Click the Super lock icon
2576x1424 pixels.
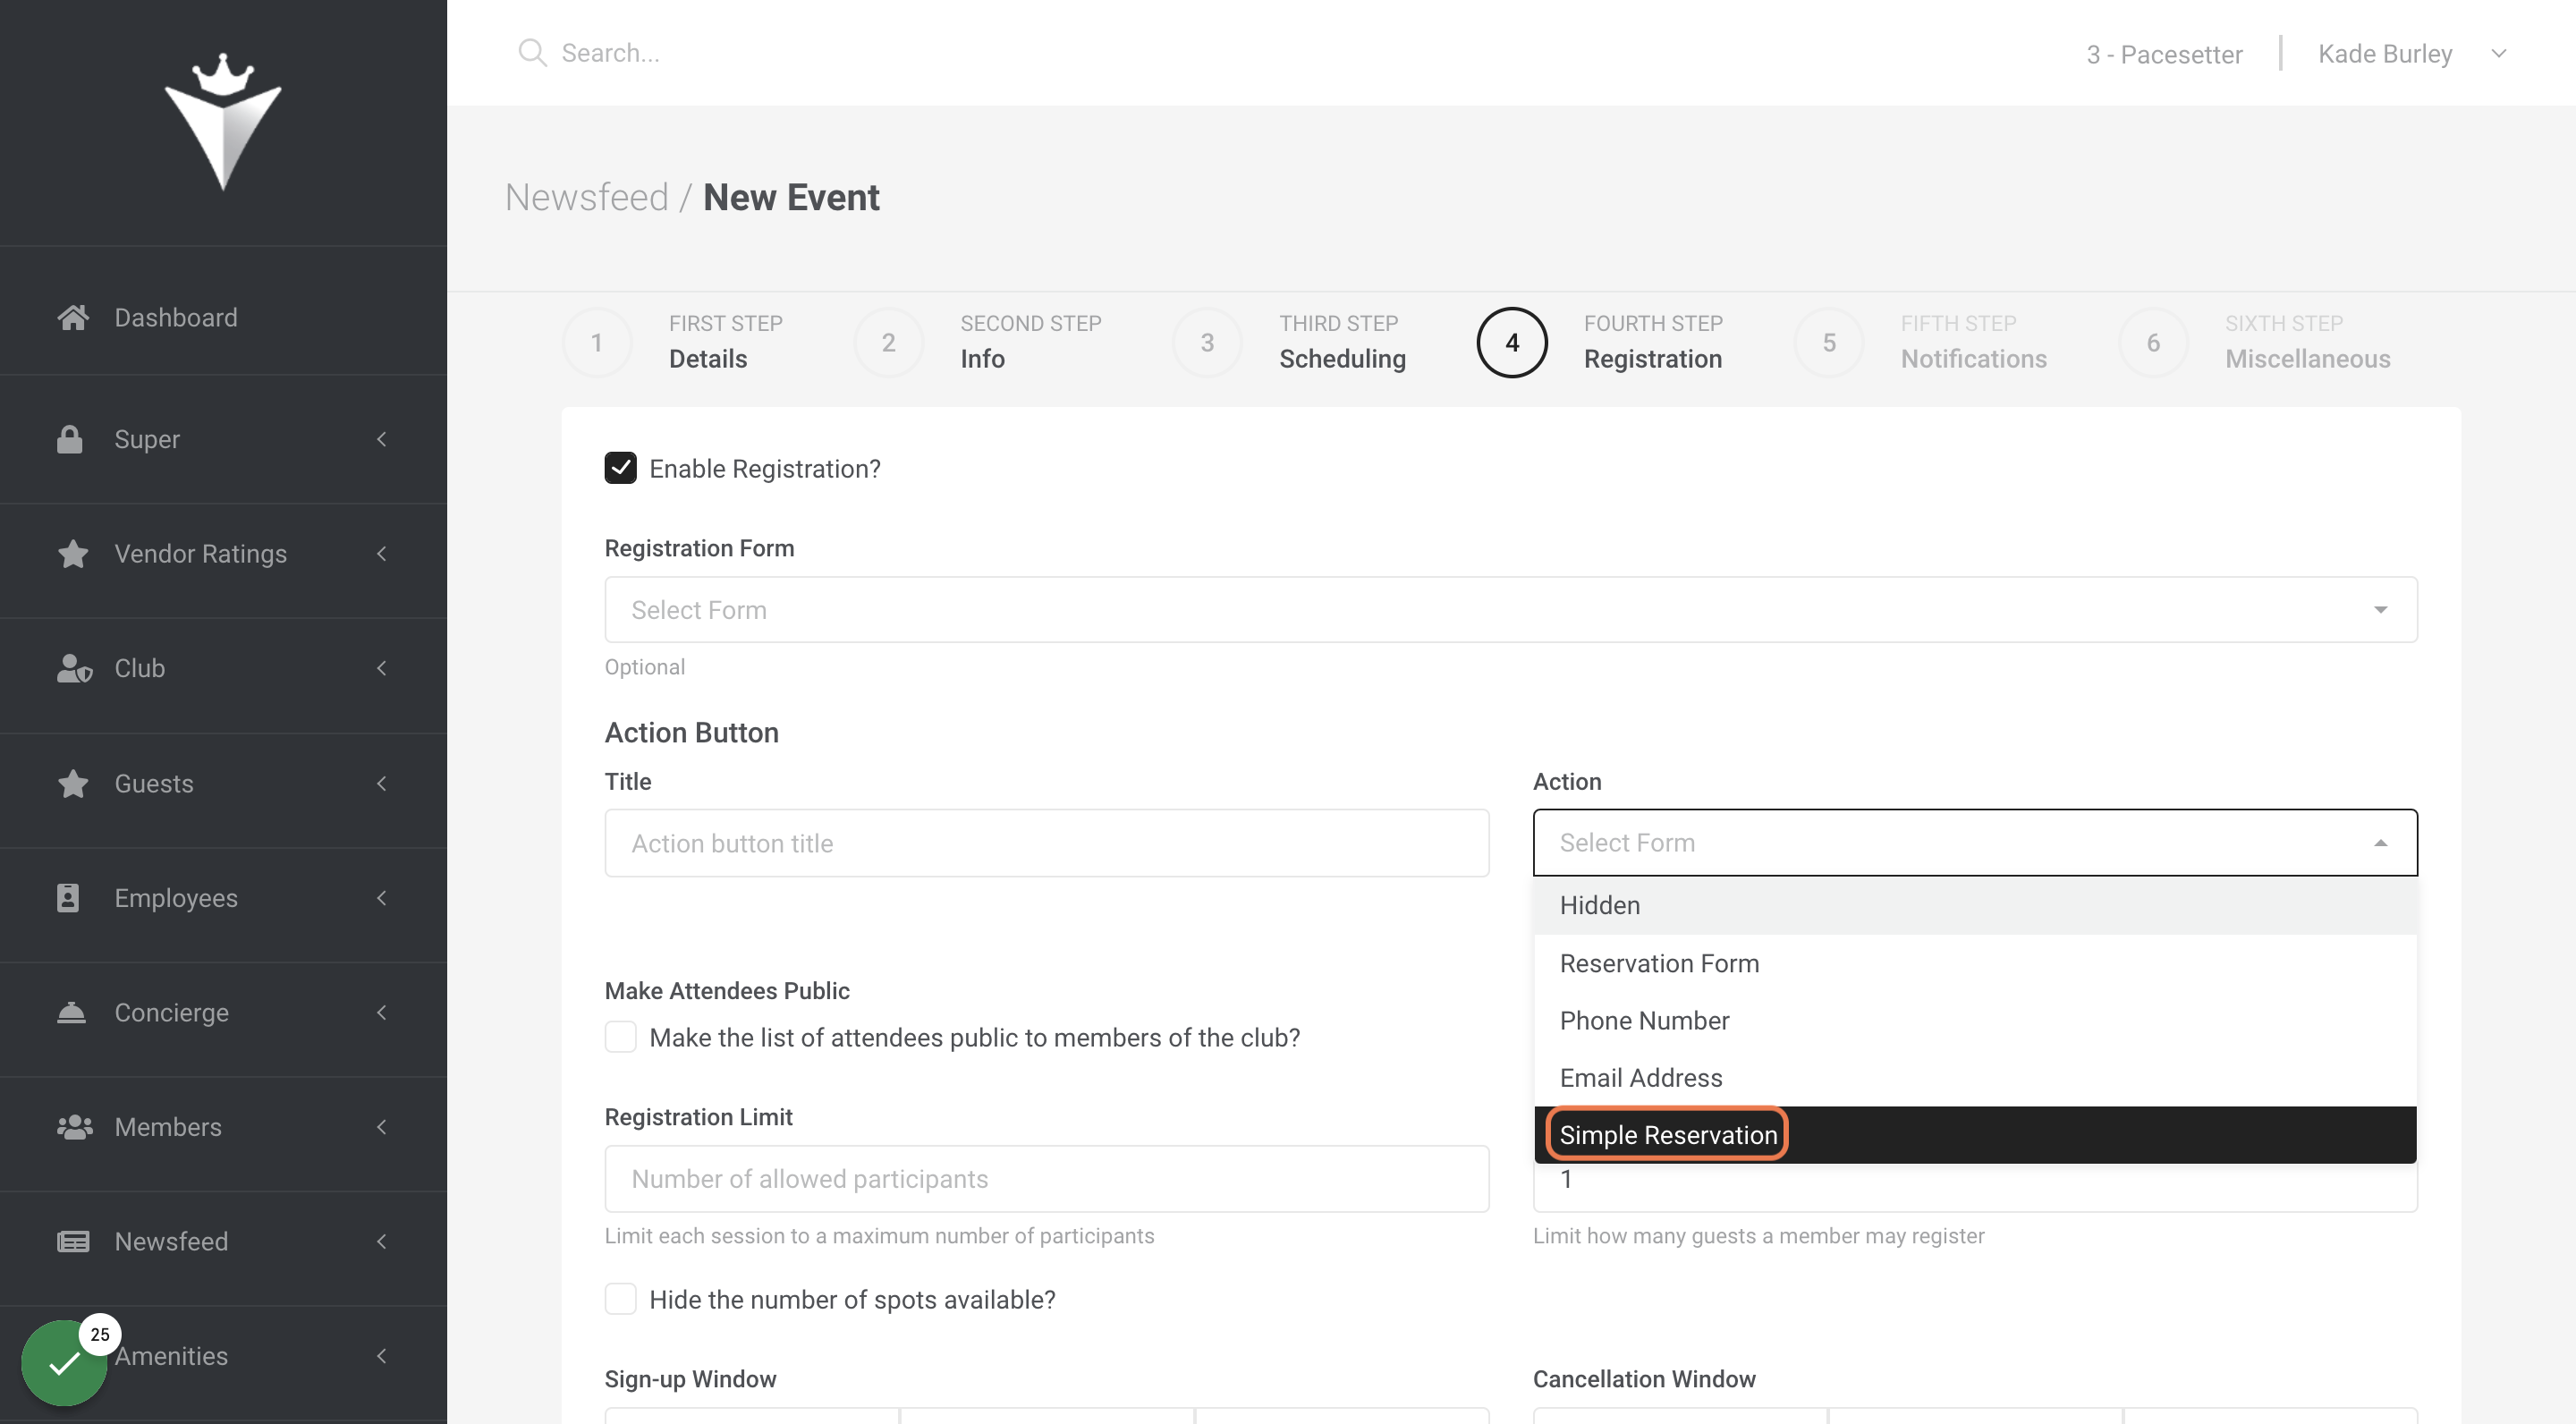click(70, 439)
